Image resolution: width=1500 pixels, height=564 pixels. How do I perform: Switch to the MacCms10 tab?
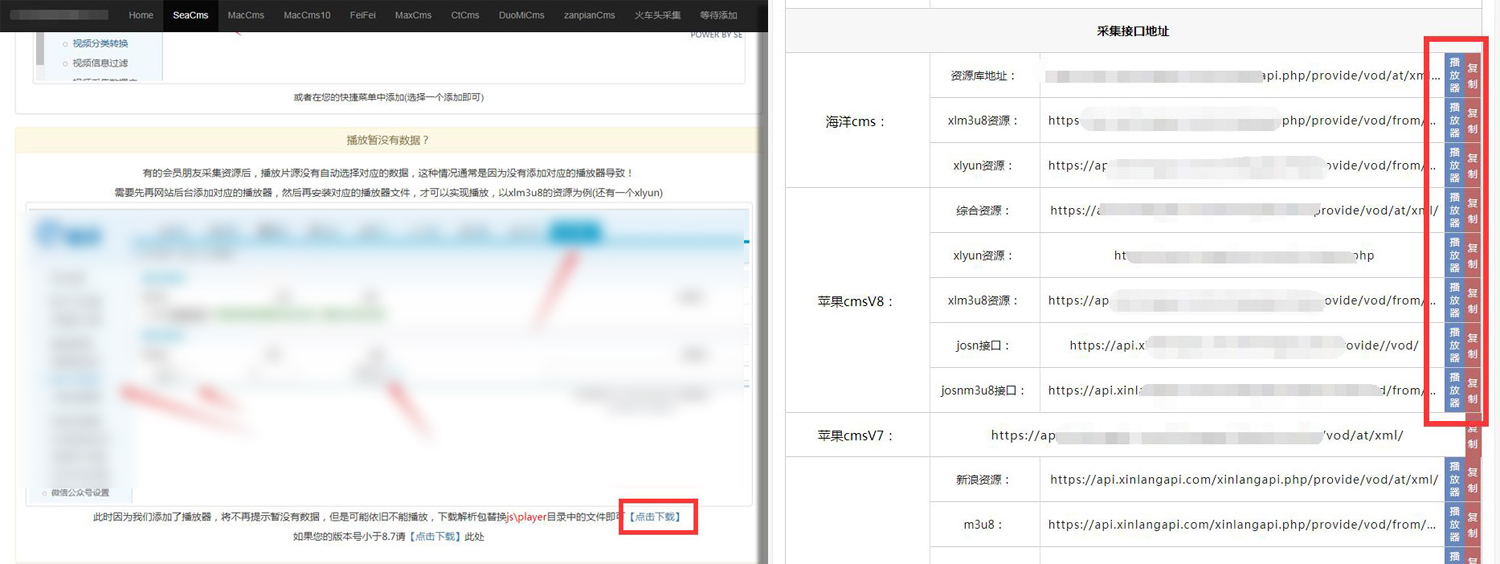(x=306, y=15)
